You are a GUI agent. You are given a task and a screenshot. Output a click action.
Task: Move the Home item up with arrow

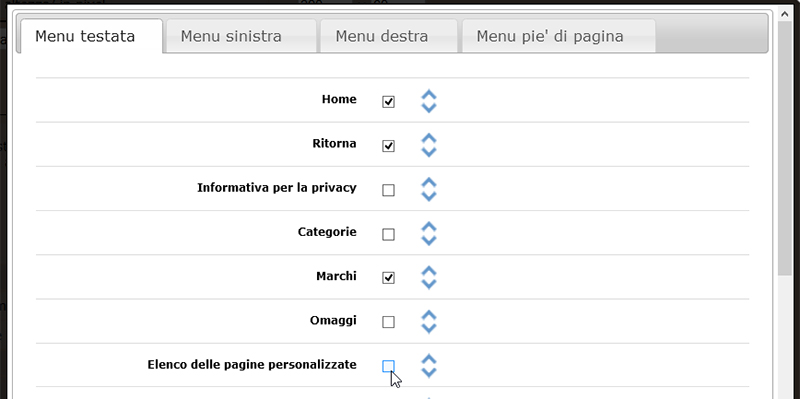(x=429, y=95)
